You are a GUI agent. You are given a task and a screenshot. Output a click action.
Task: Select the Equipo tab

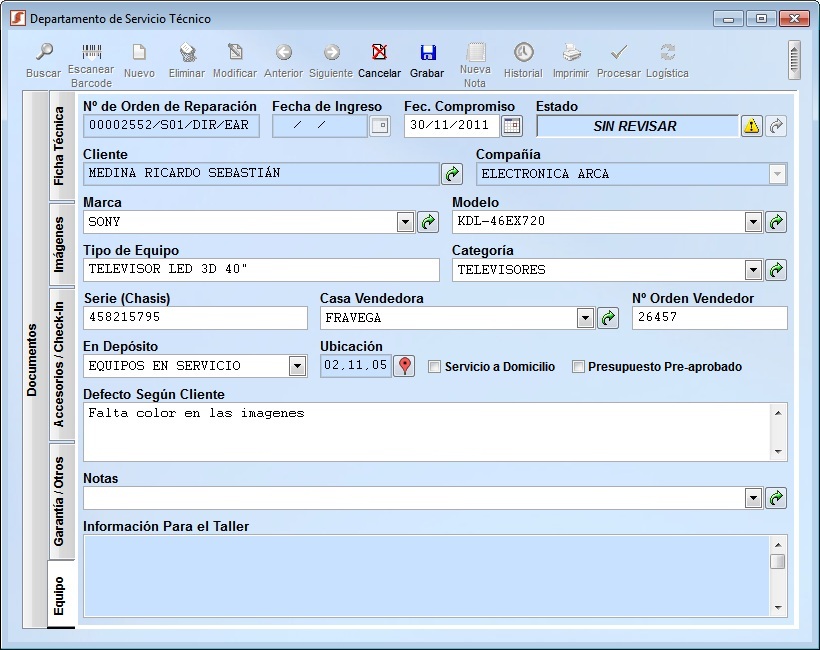point(60,595)
